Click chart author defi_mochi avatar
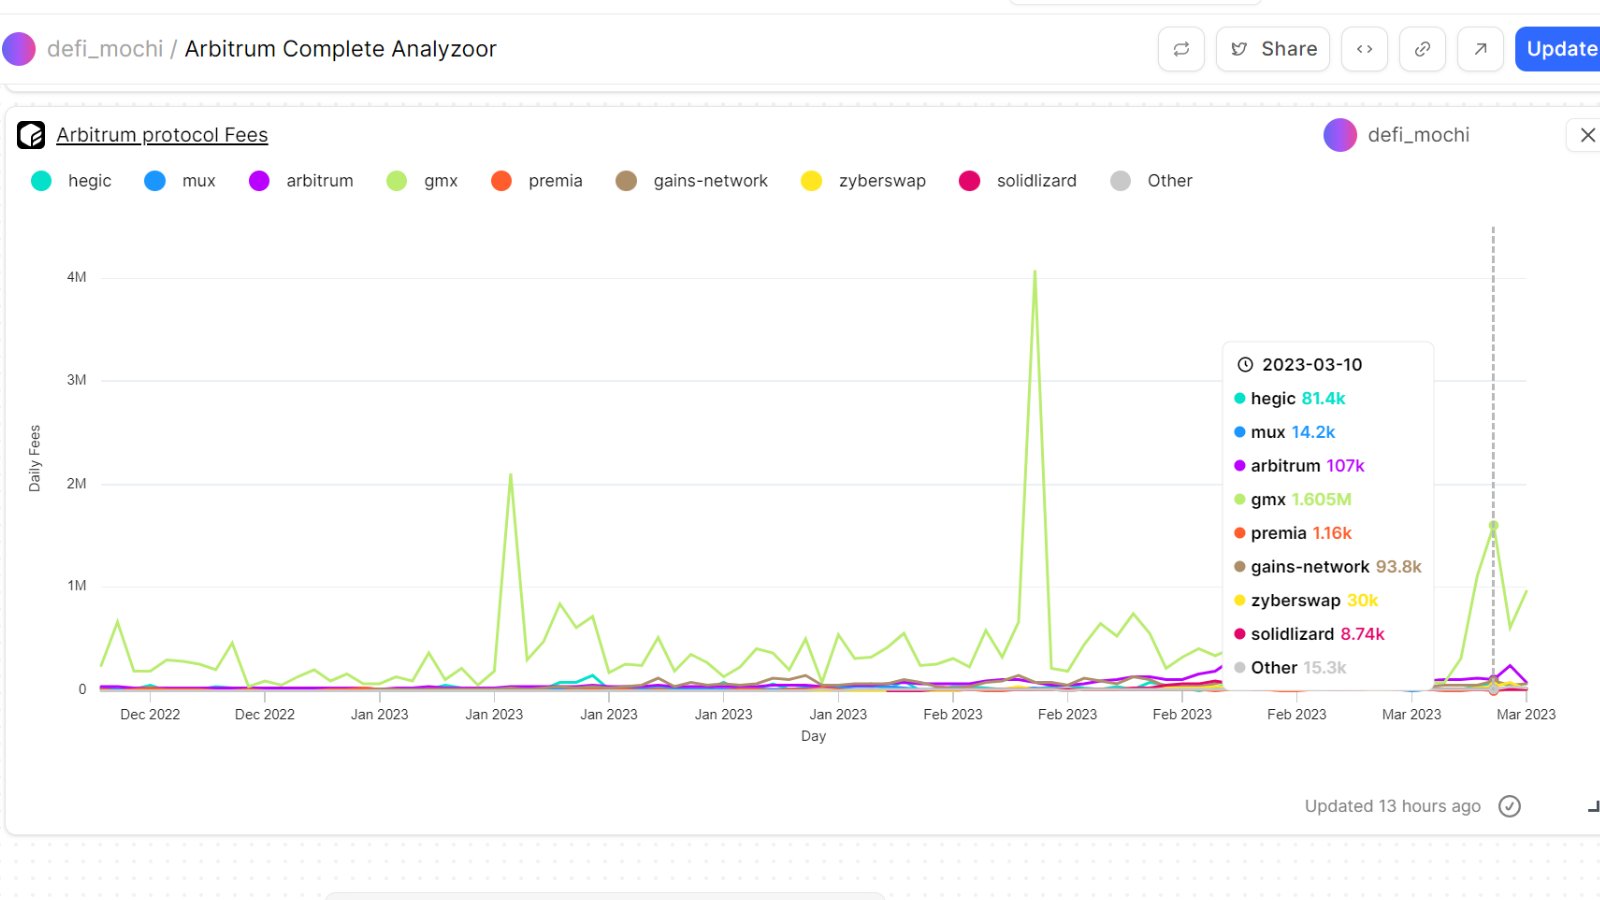 coord(1340,135)
